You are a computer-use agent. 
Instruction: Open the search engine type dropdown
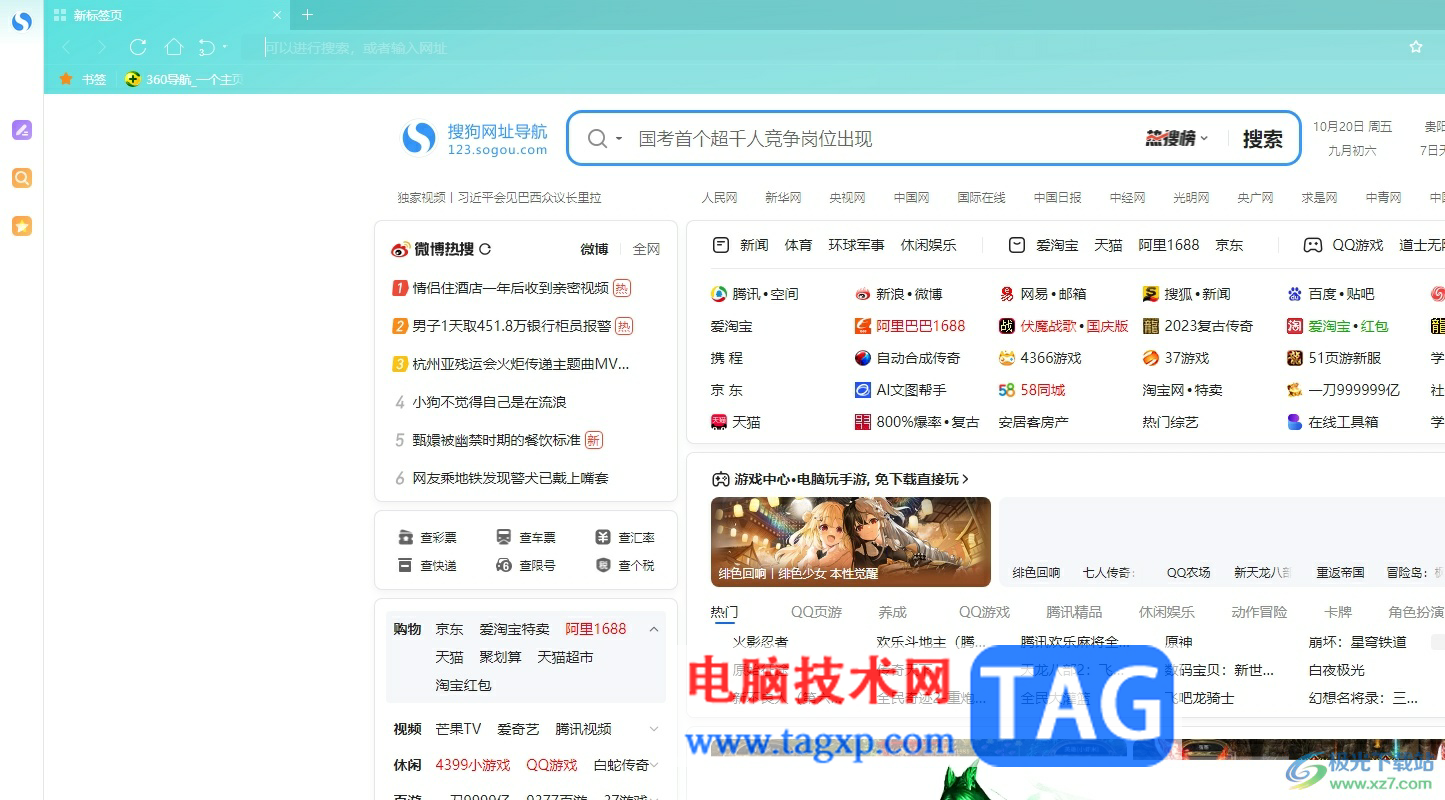point(606,138)
